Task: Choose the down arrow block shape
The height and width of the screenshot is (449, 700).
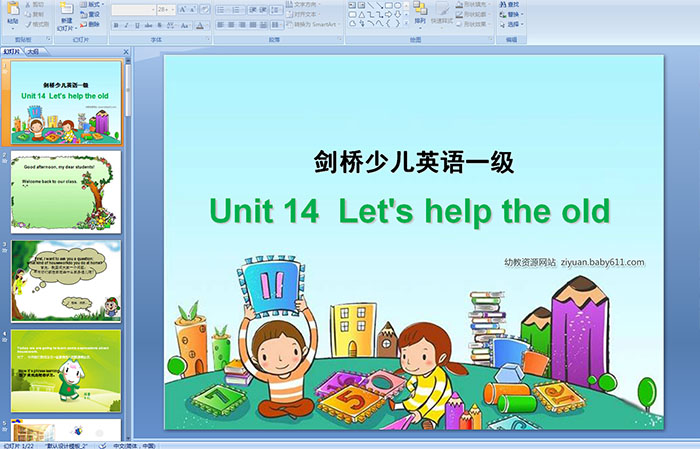Action: point(397,14)
